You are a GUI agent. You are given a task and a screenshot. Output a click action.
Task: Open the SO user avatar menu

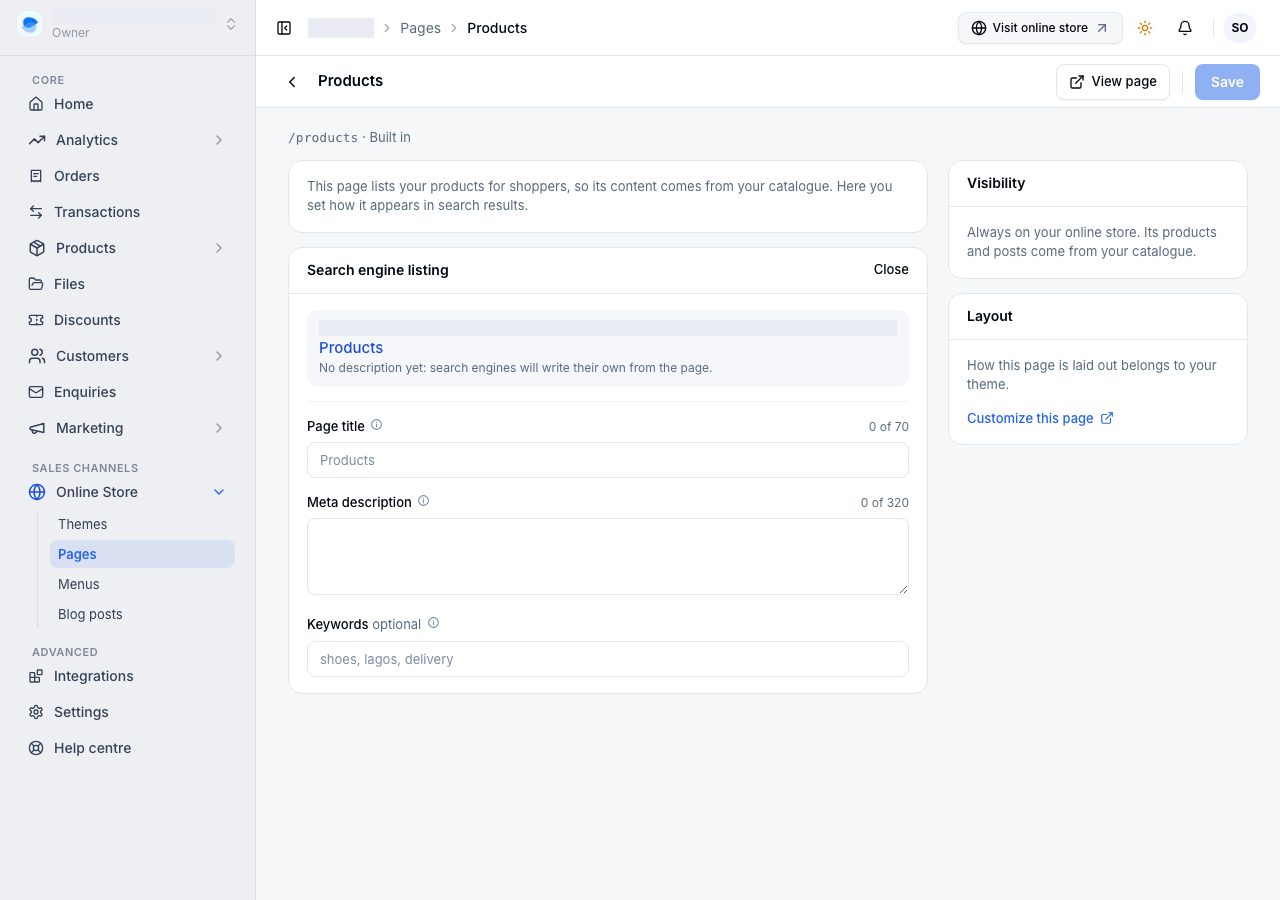tap(1240, 28)
